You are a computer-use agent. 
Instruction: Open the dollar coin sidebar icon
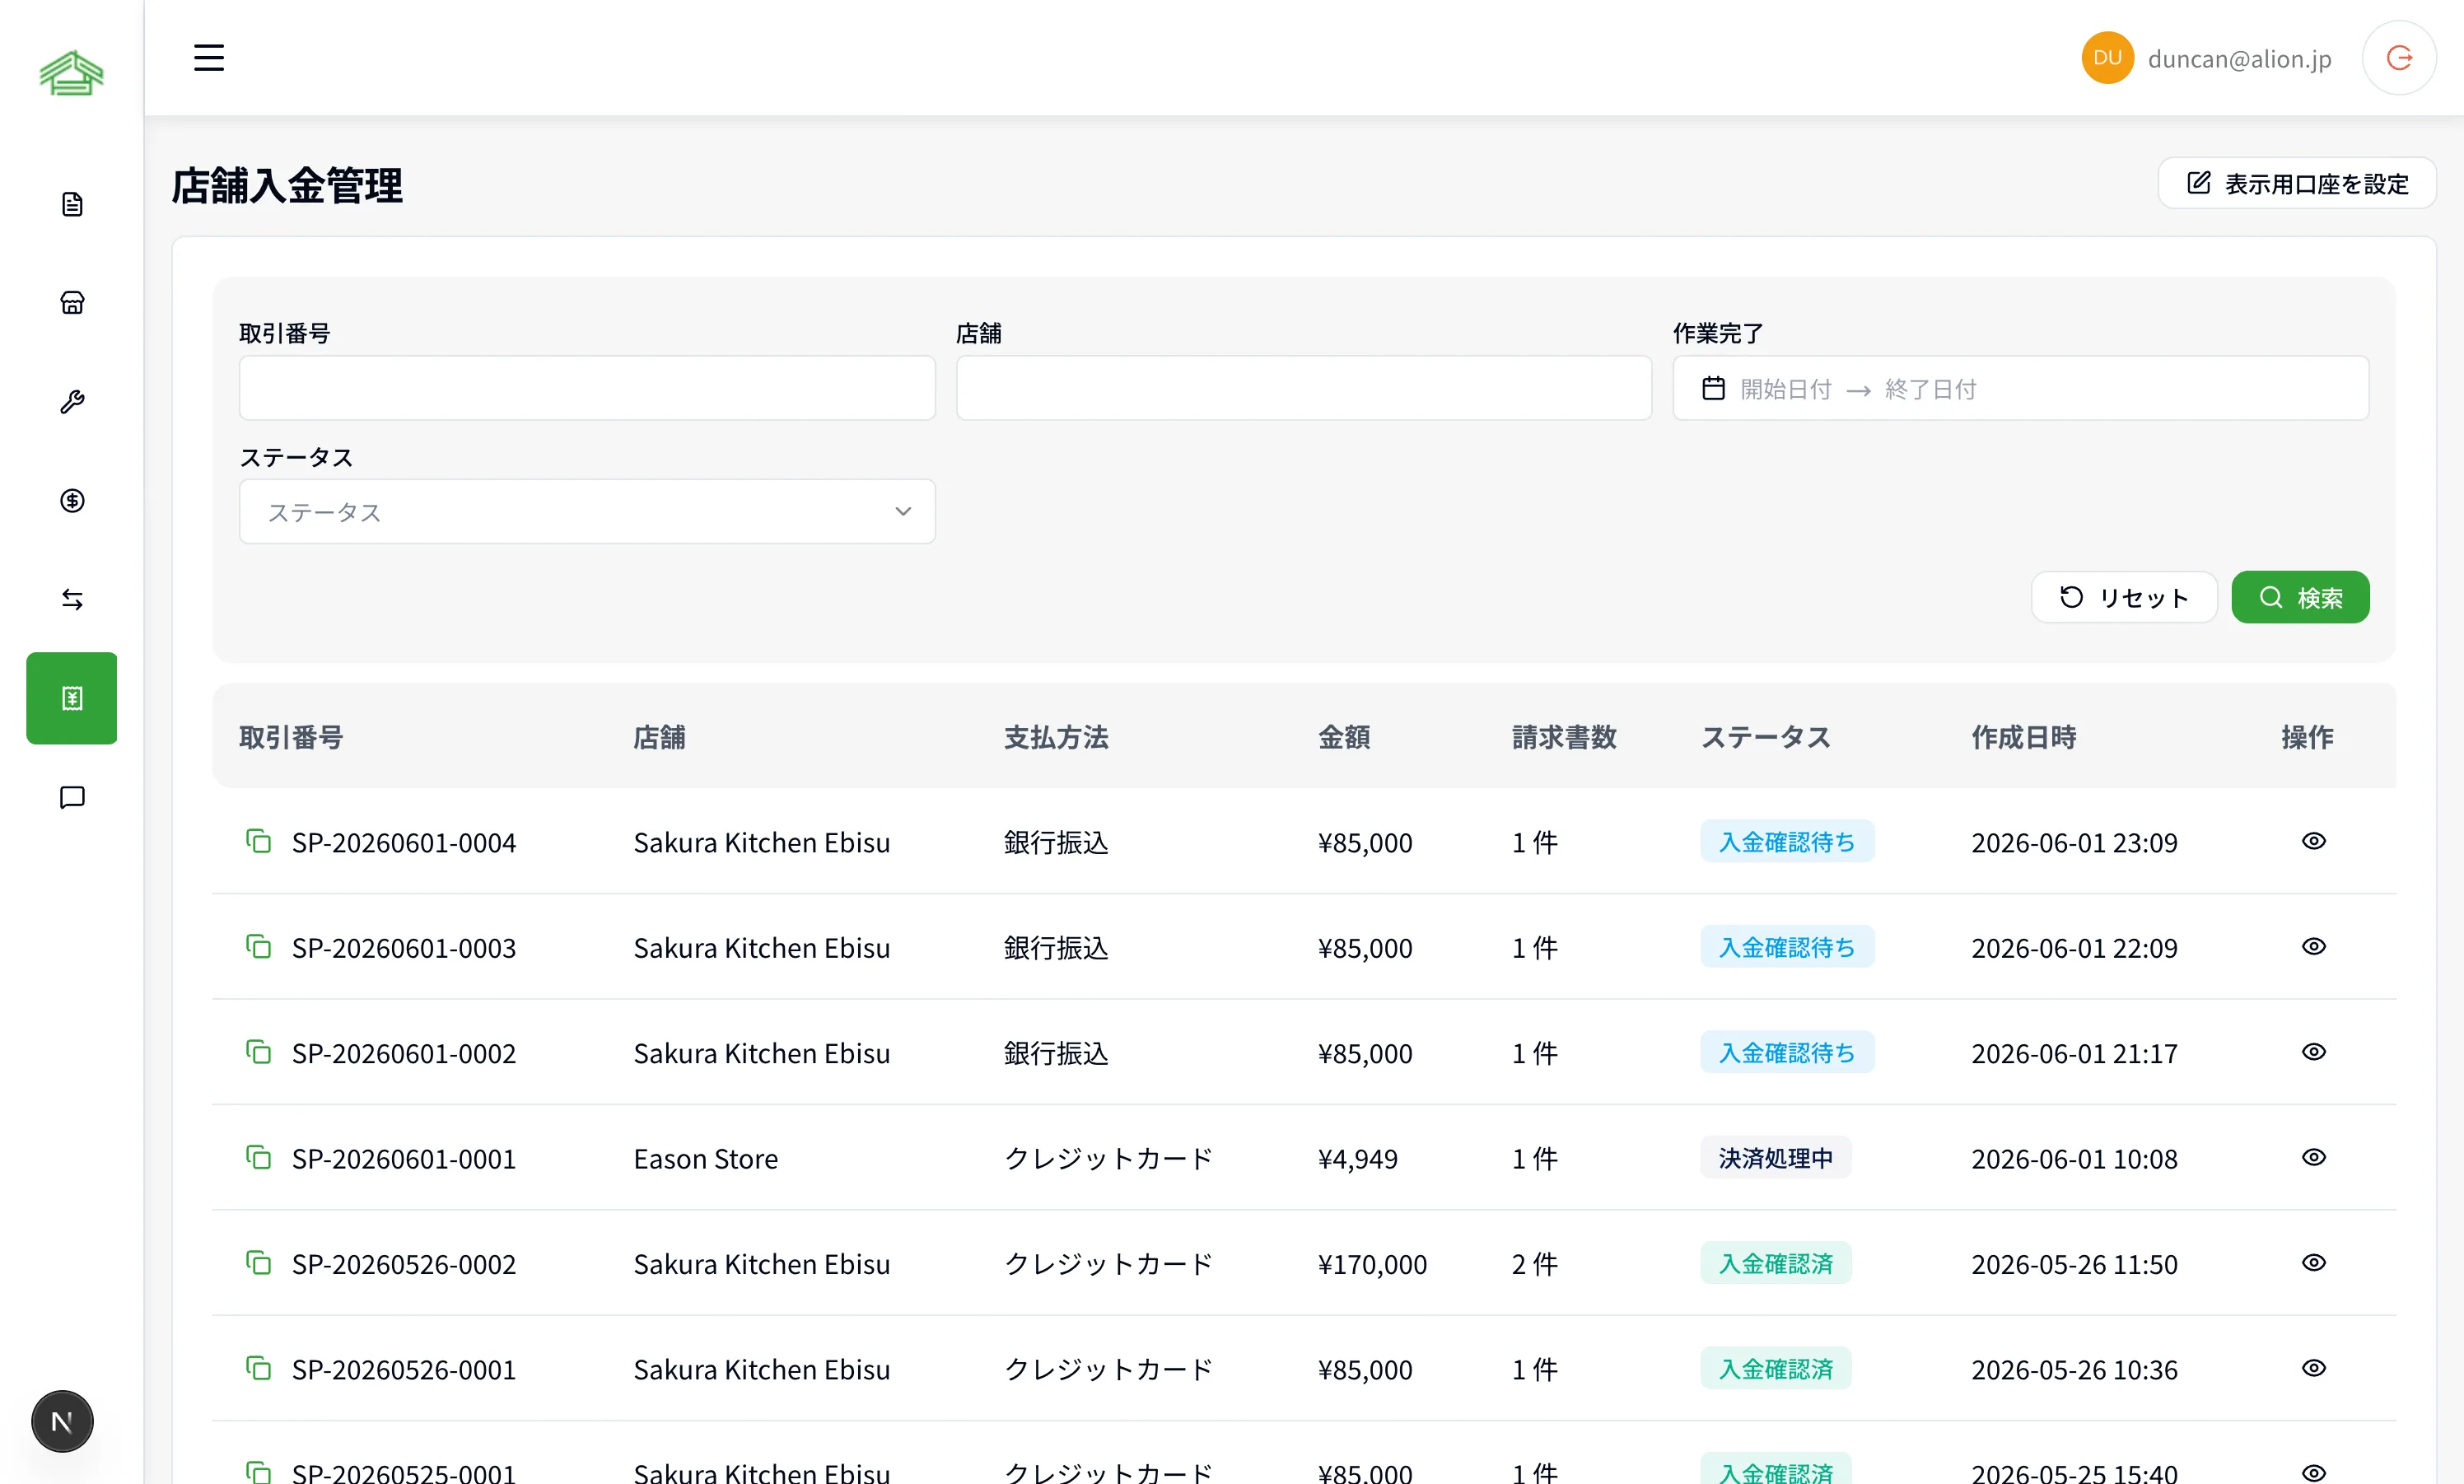click(x=72, y=500)
